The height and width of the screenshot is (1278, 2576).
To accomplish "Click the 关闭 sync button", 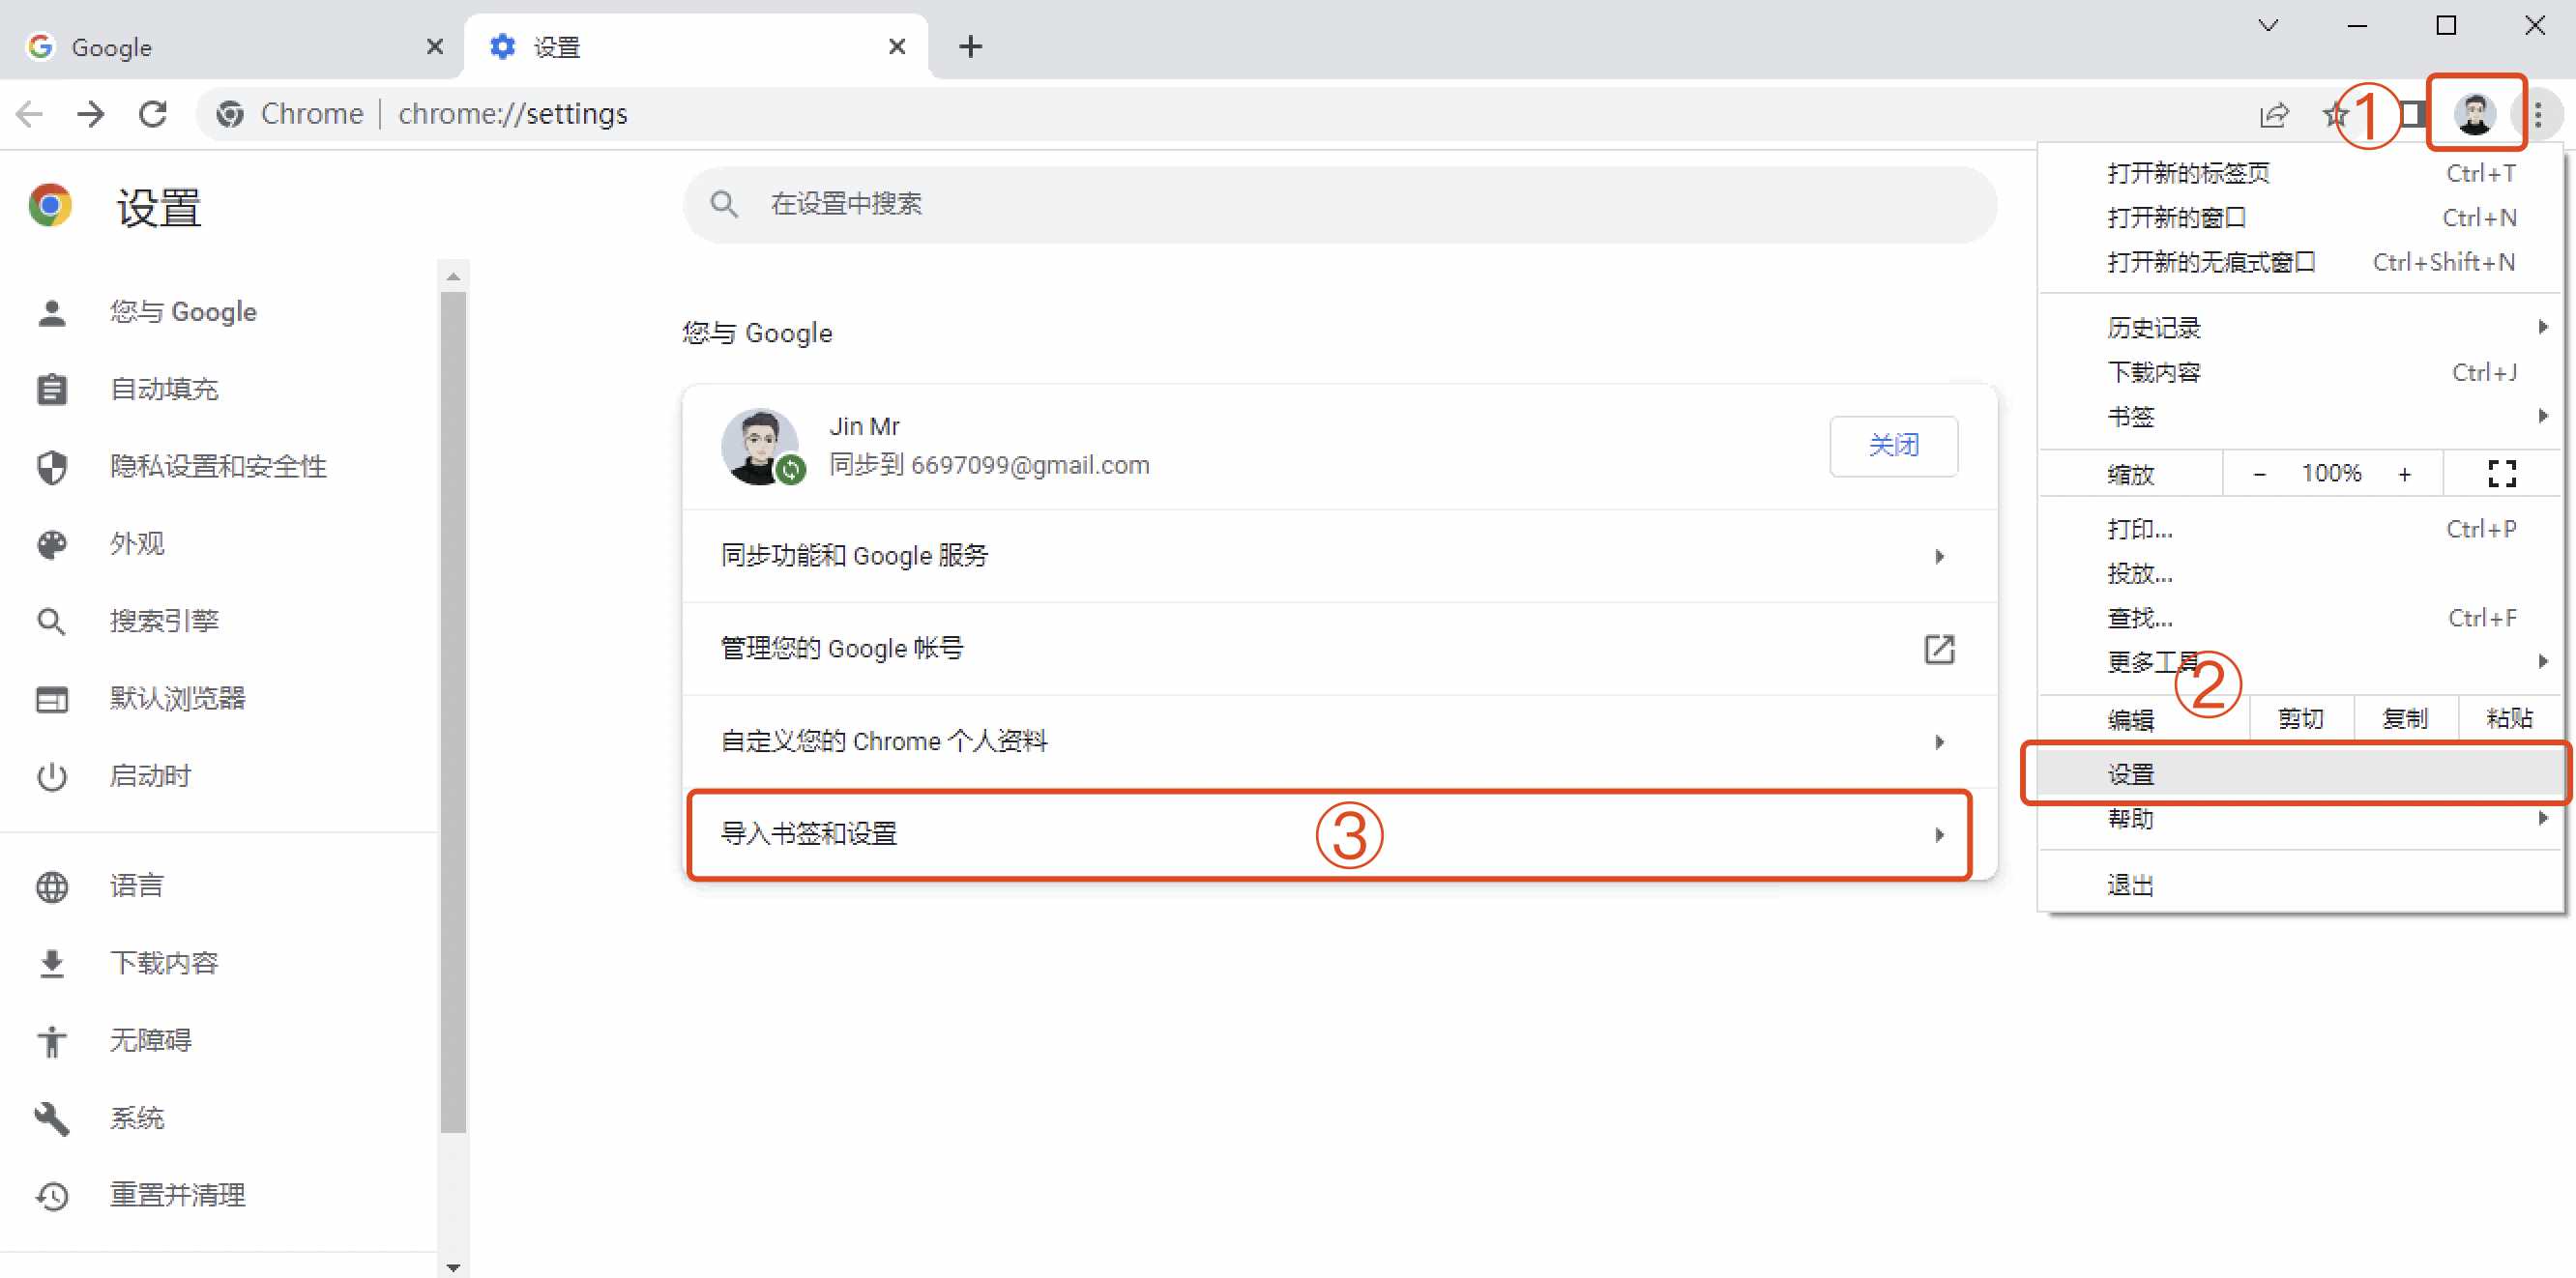I will [x=1893, y=446].
